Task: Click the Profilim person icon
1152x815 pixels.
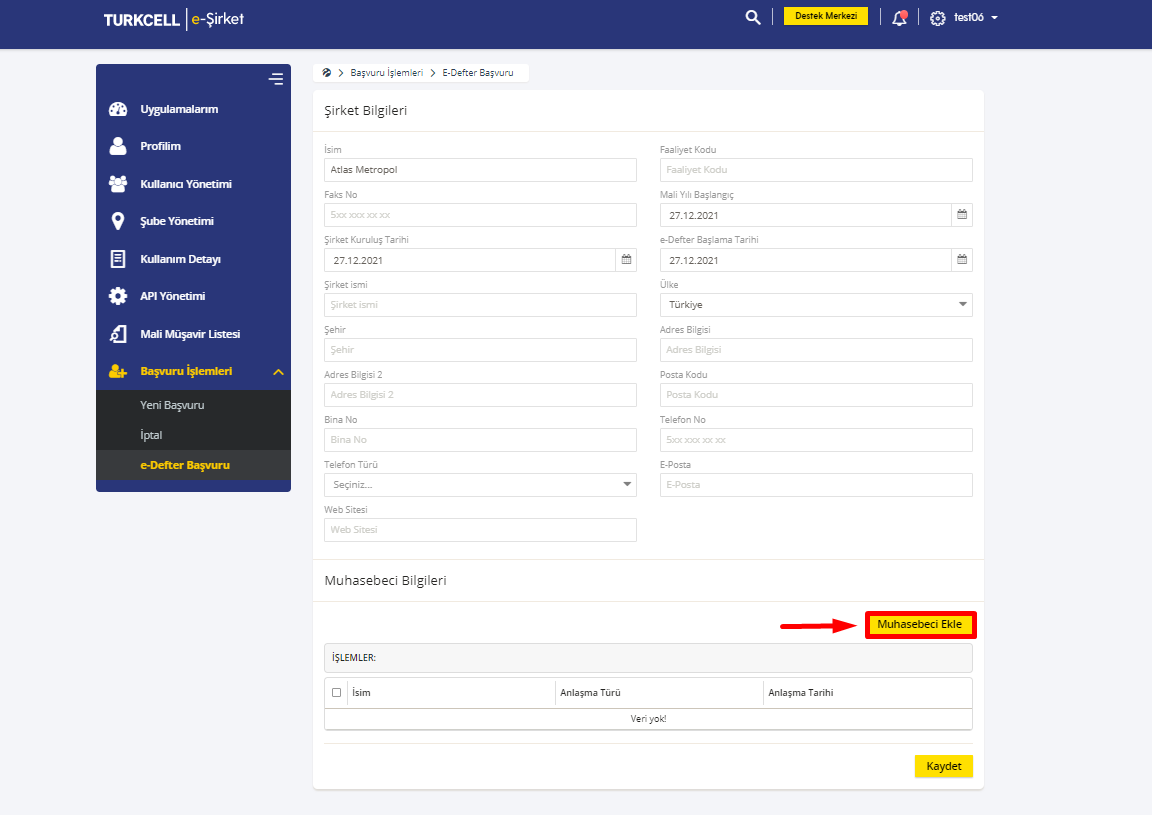Action: click(118, 146)
